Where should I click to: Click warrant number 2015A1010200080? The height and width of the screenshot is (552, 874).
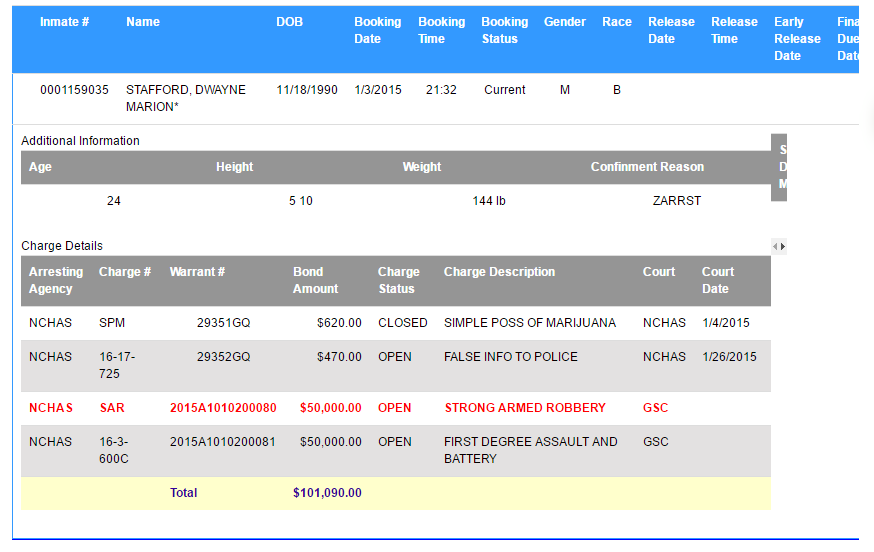[223, 408]
